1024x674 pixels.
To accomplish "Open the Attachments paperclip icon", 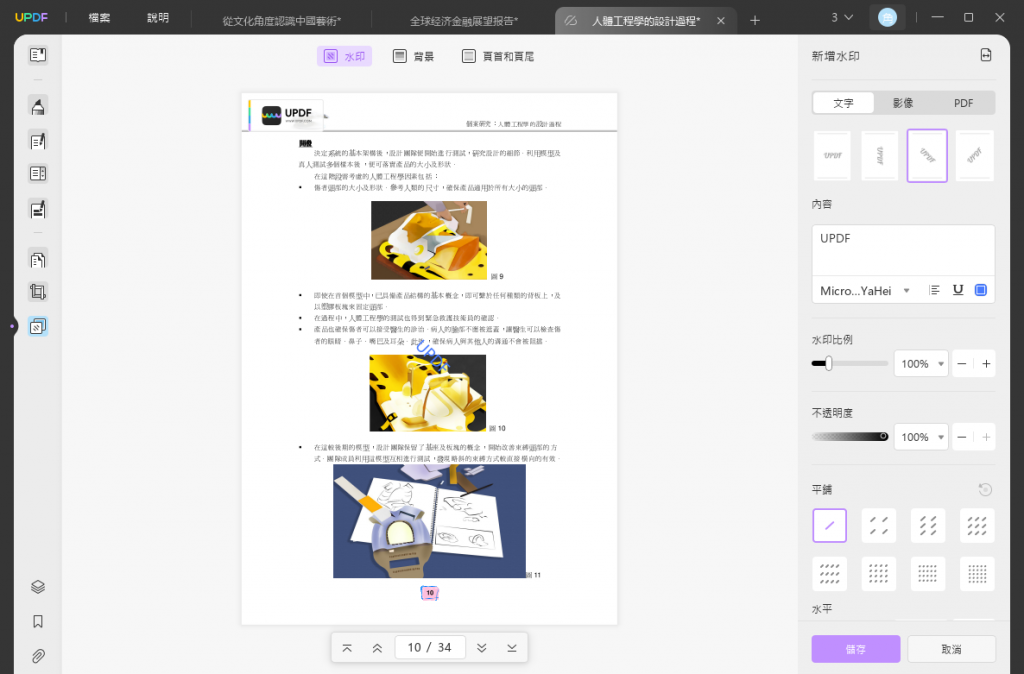I will (38, 656).
